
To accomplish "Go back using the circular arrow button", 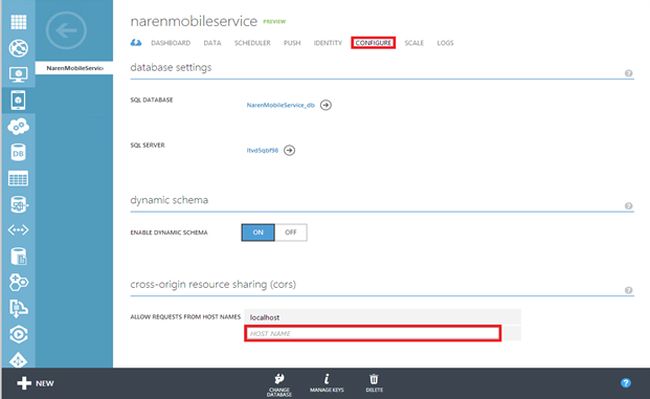I will [66, 30].
